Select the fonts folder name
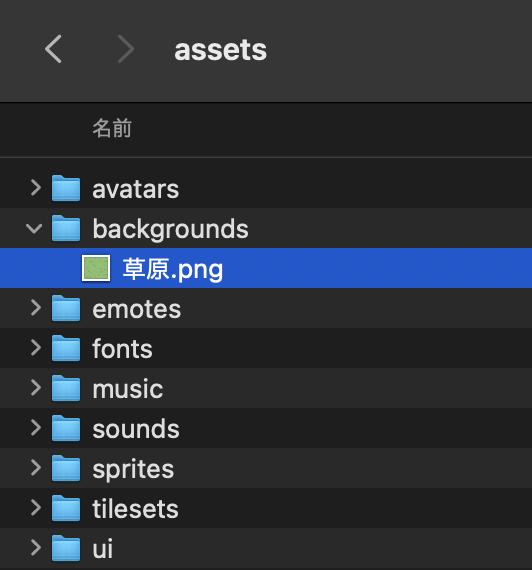 point(122,349)
